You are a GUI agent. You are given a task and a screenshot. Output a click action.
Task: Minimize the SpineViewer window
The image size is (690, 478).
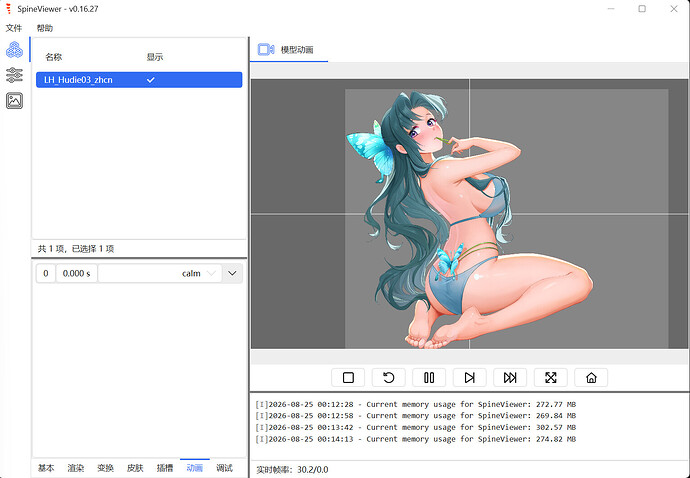pyautogui.click(x=611, y=9)
